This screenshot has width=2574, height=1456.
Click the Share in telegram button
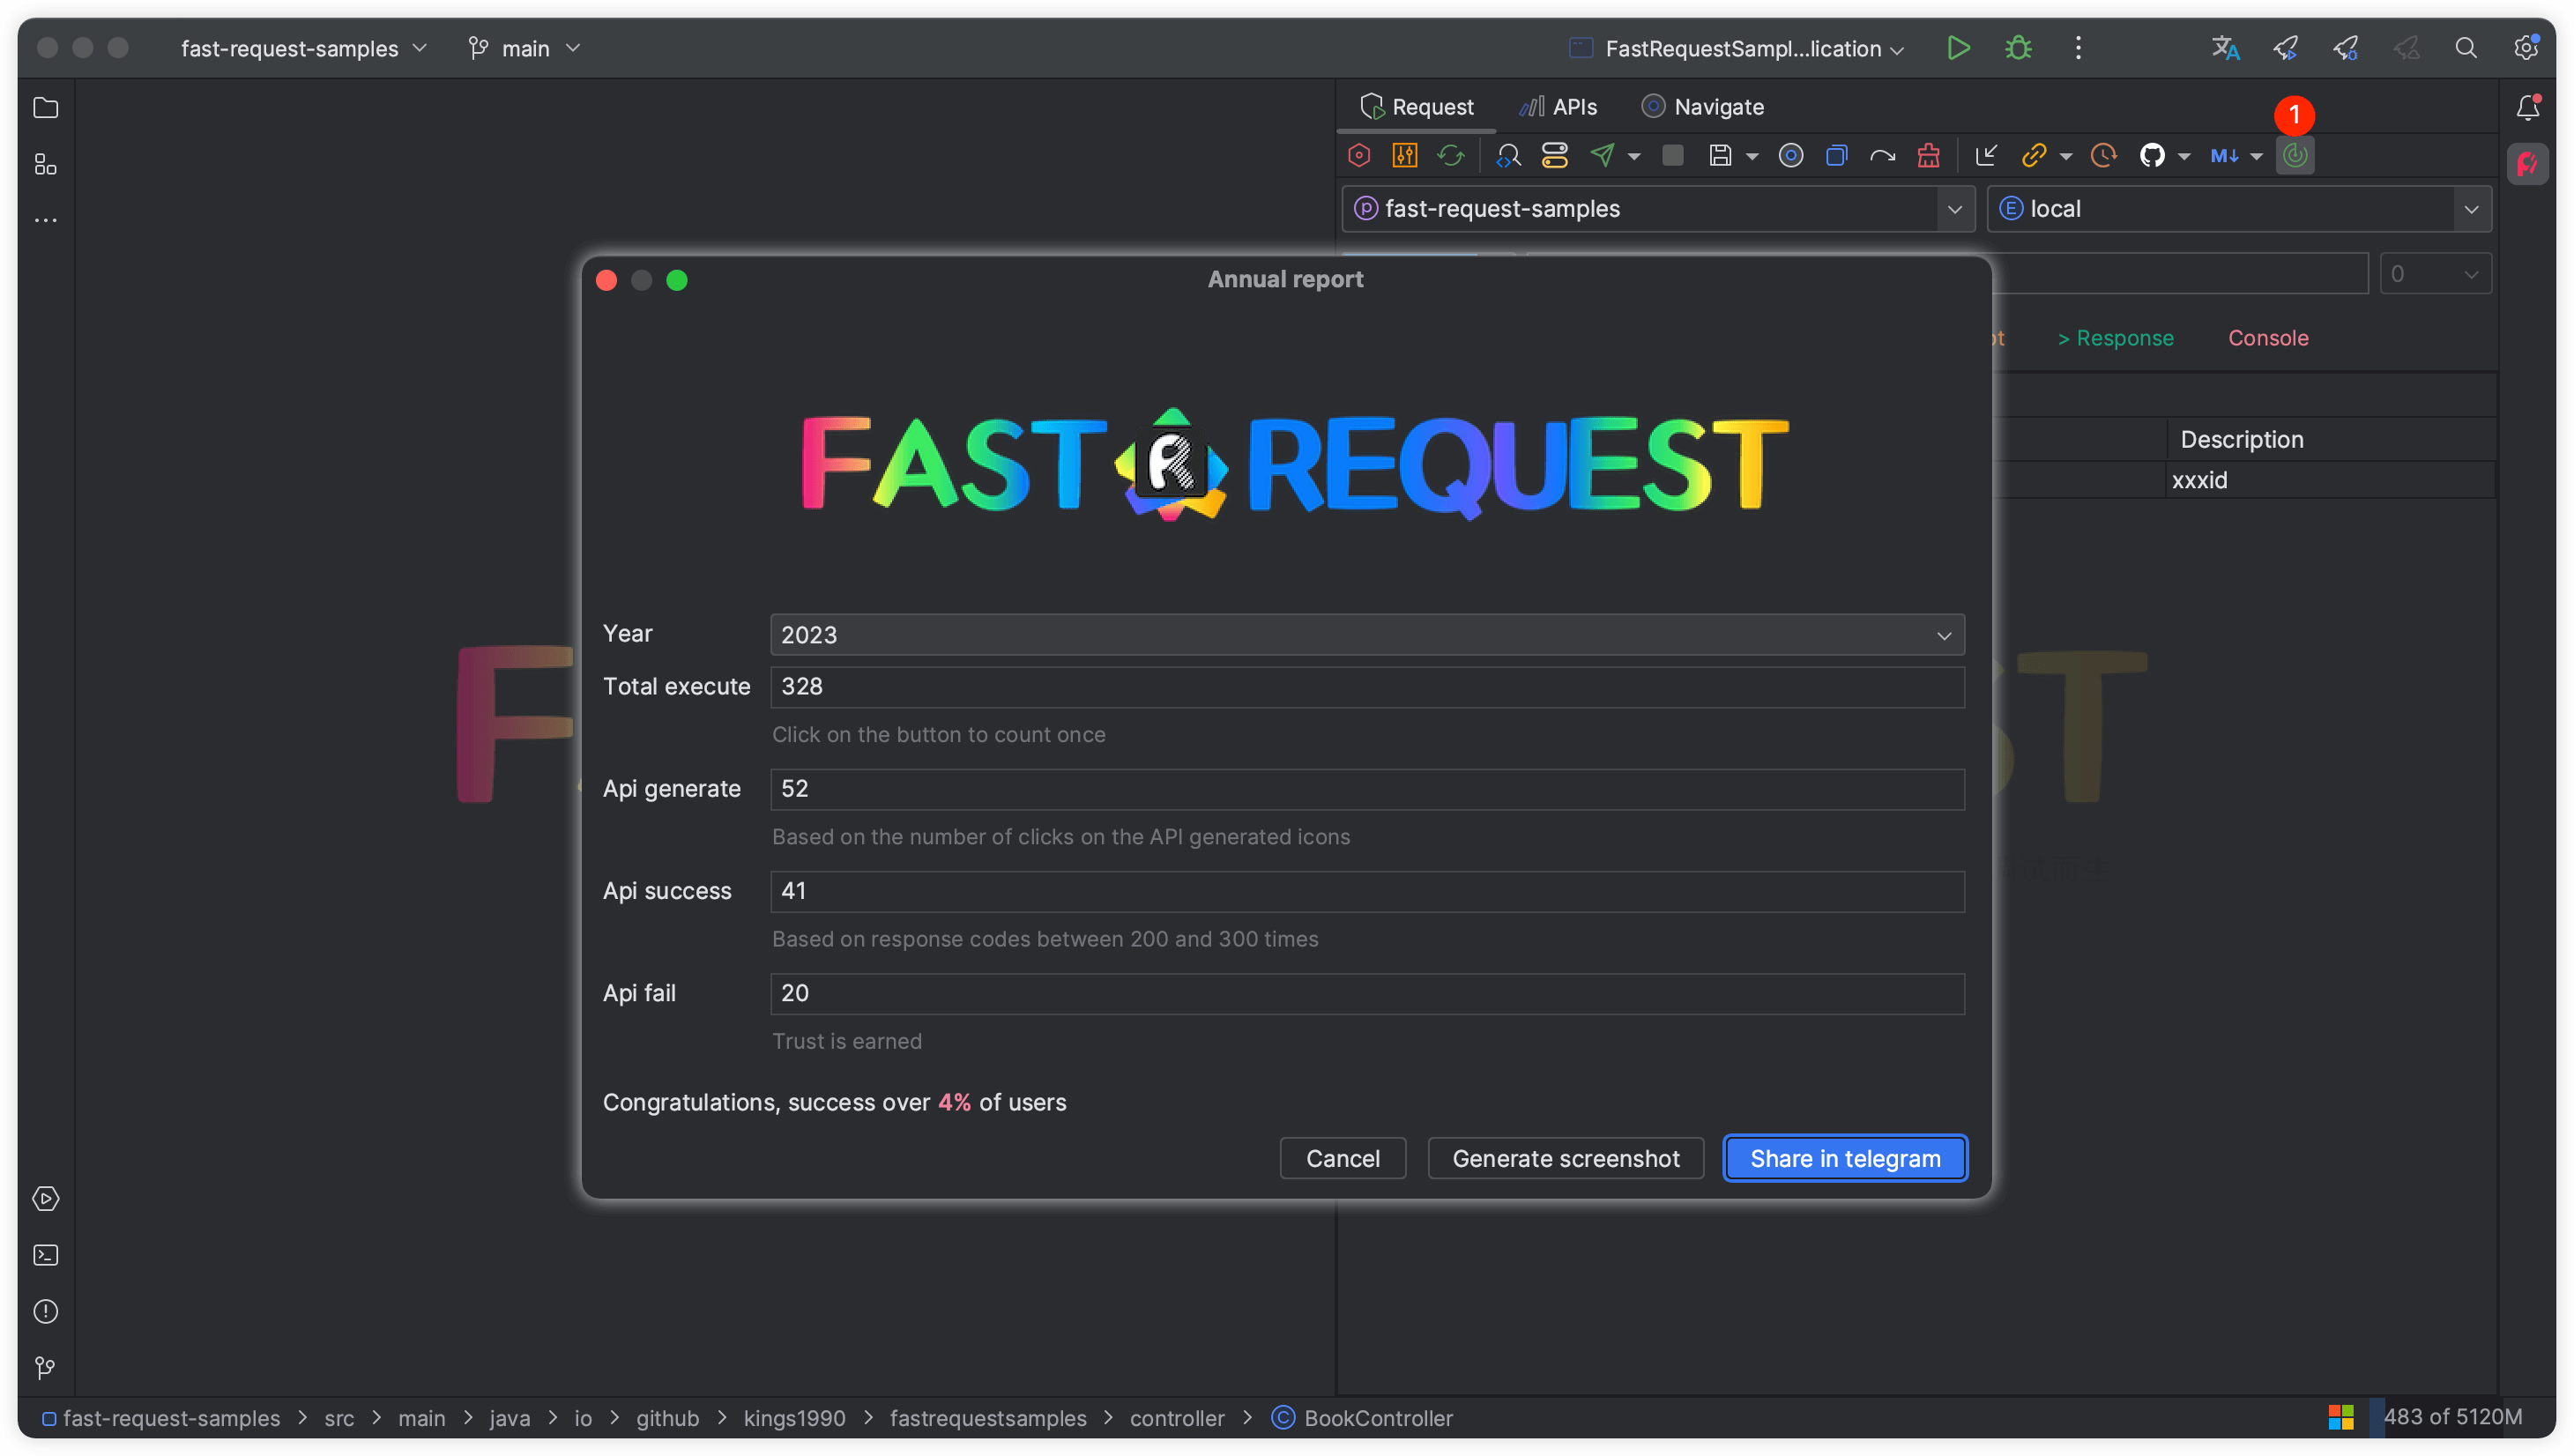[x=1844, y=1158]
